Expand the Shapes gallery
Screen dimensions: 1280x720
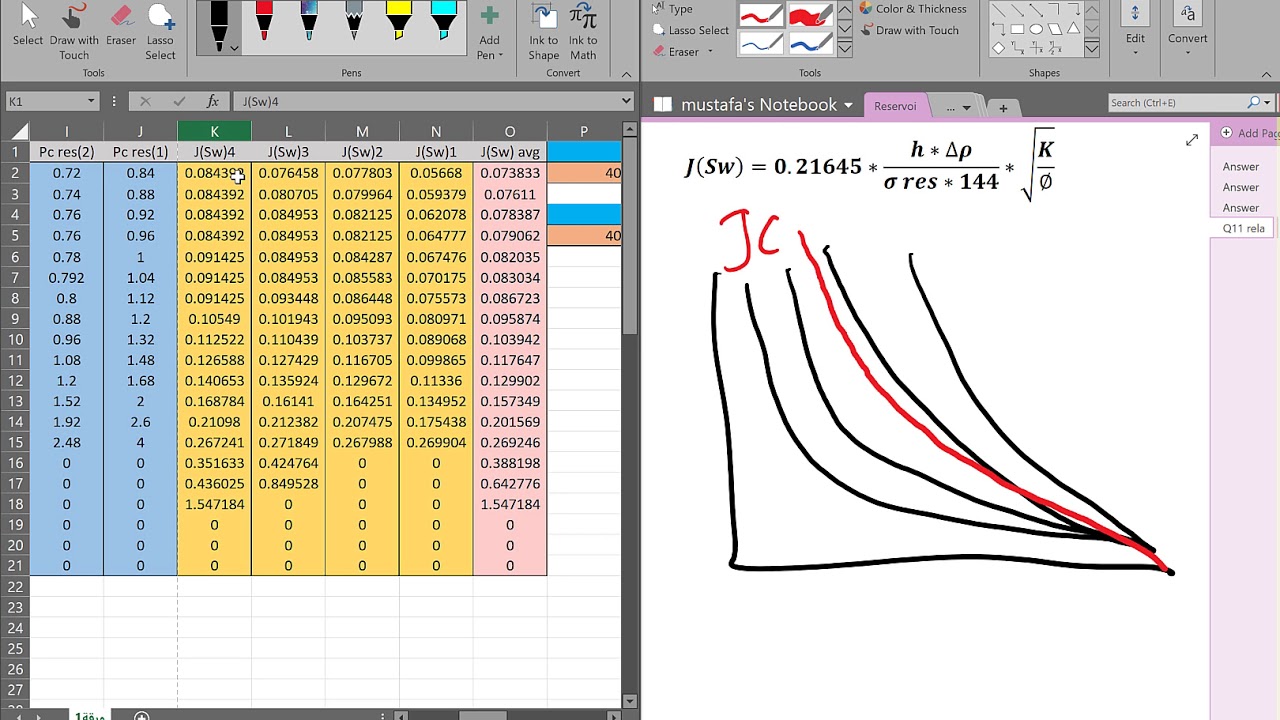(1091, 49)
